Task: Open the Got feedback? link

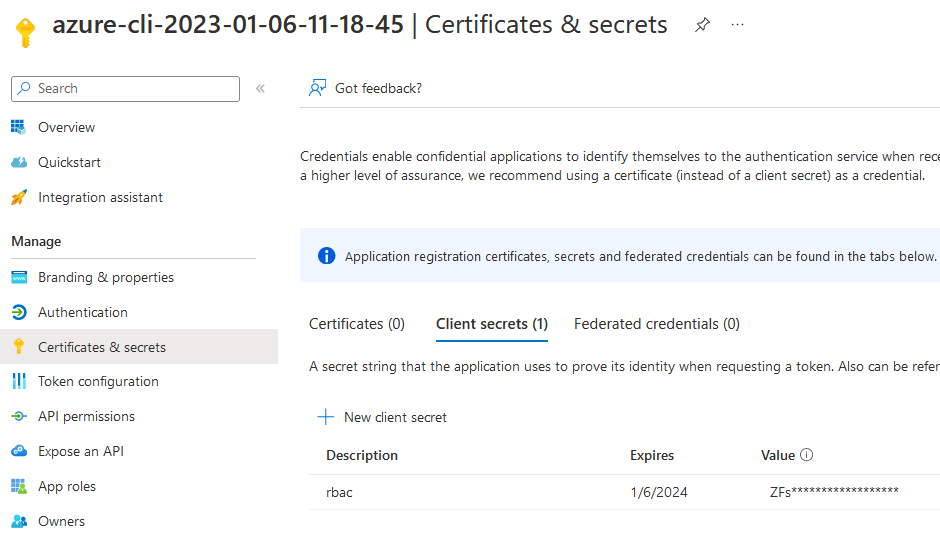Action: click(x=378, y=88)
